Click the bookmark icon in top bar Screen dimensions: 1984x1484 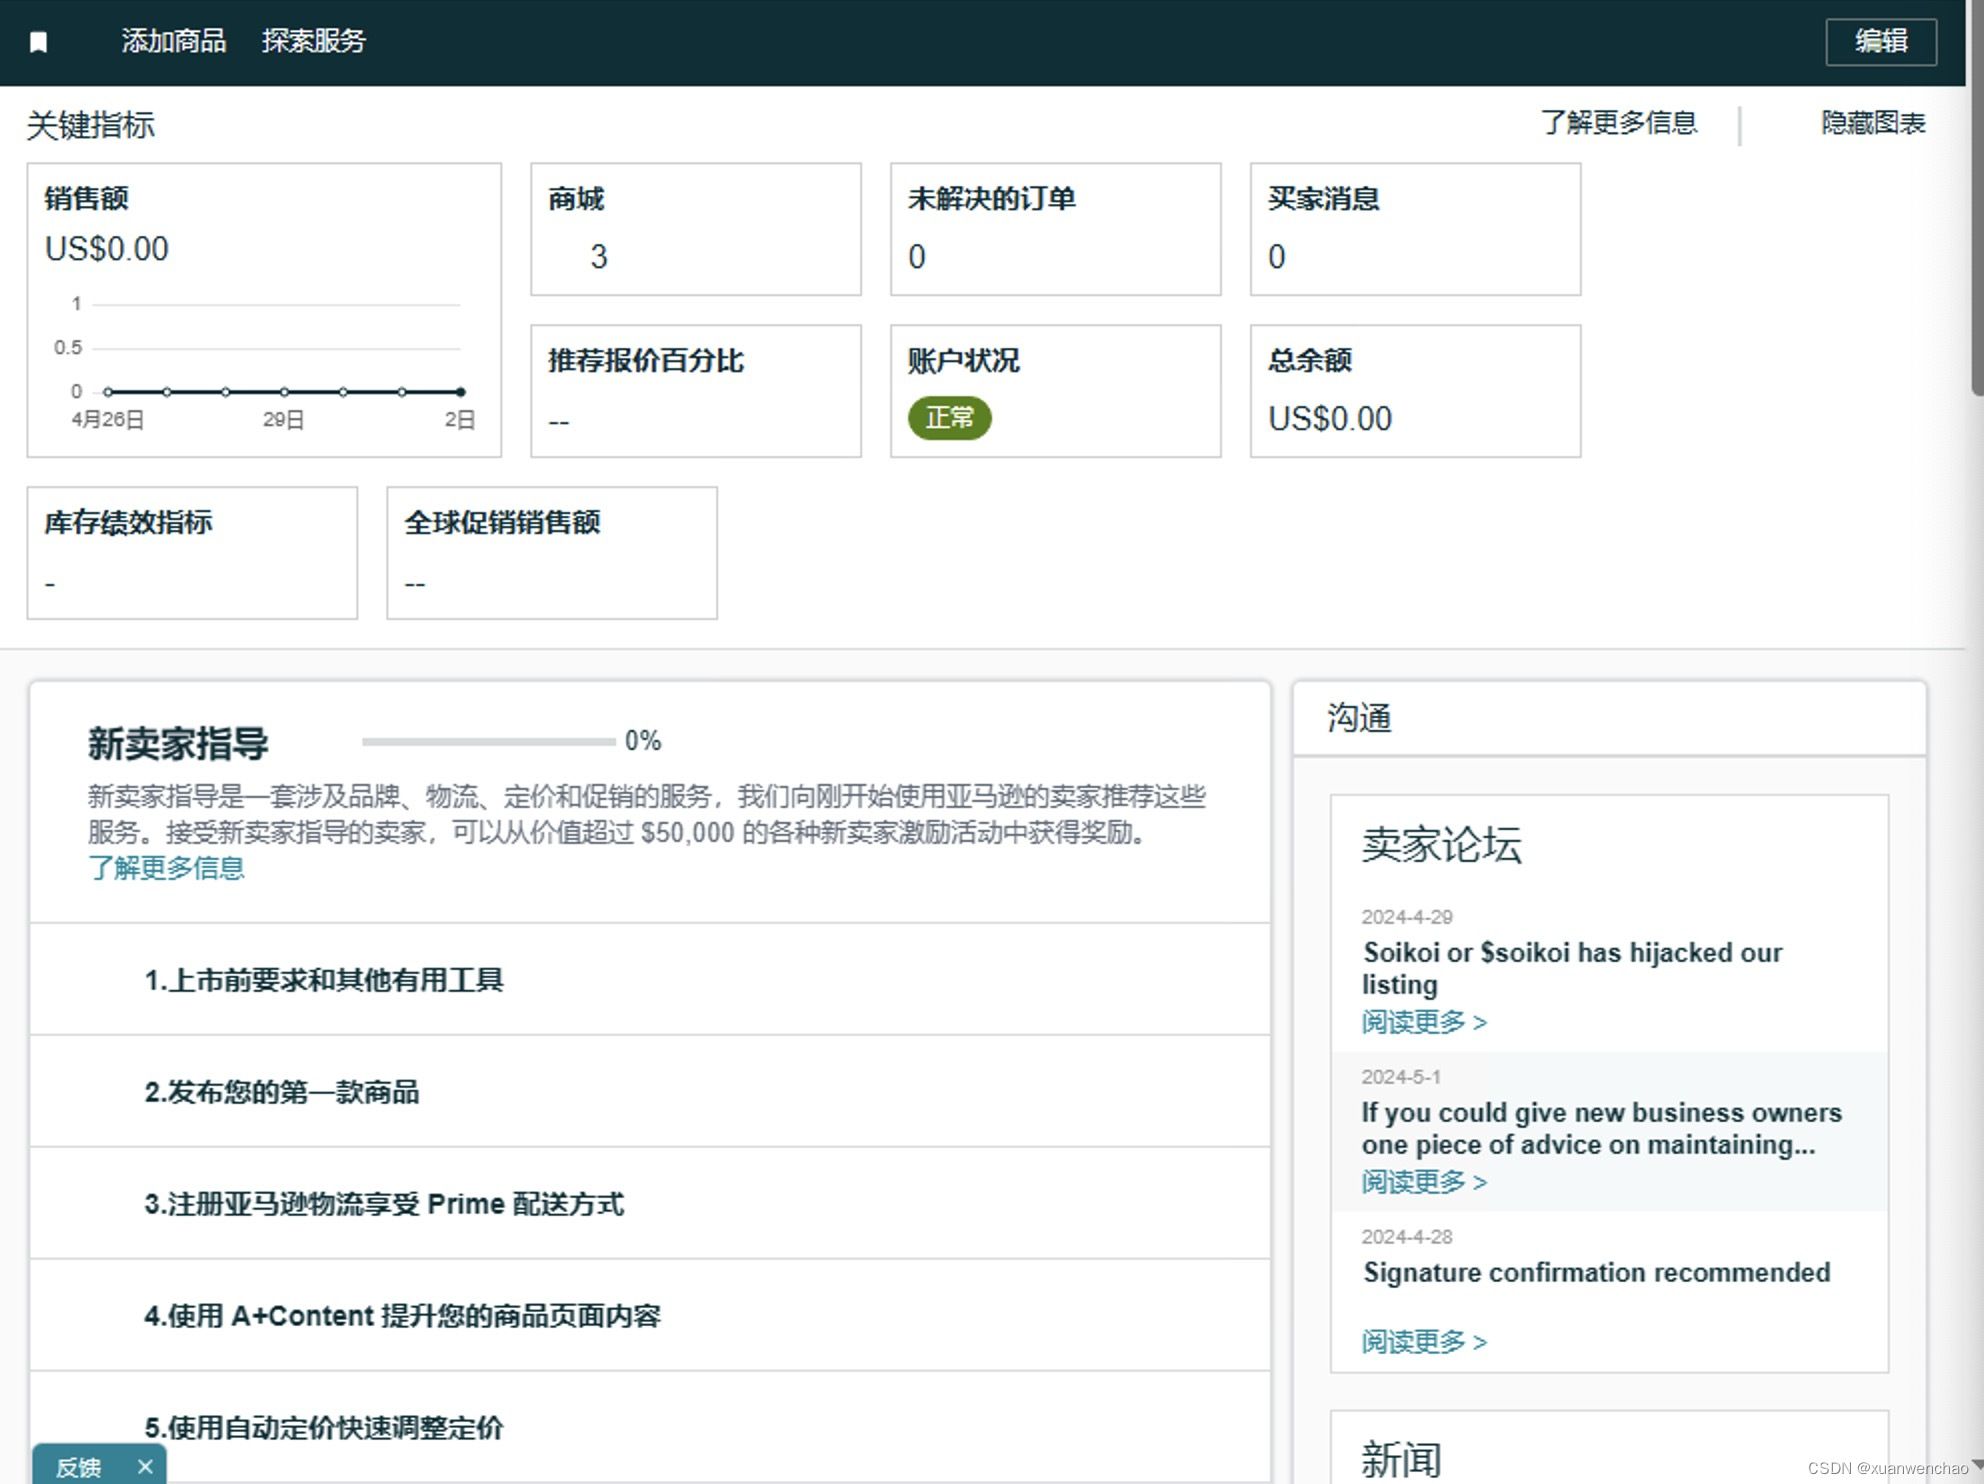pos(39,42)
